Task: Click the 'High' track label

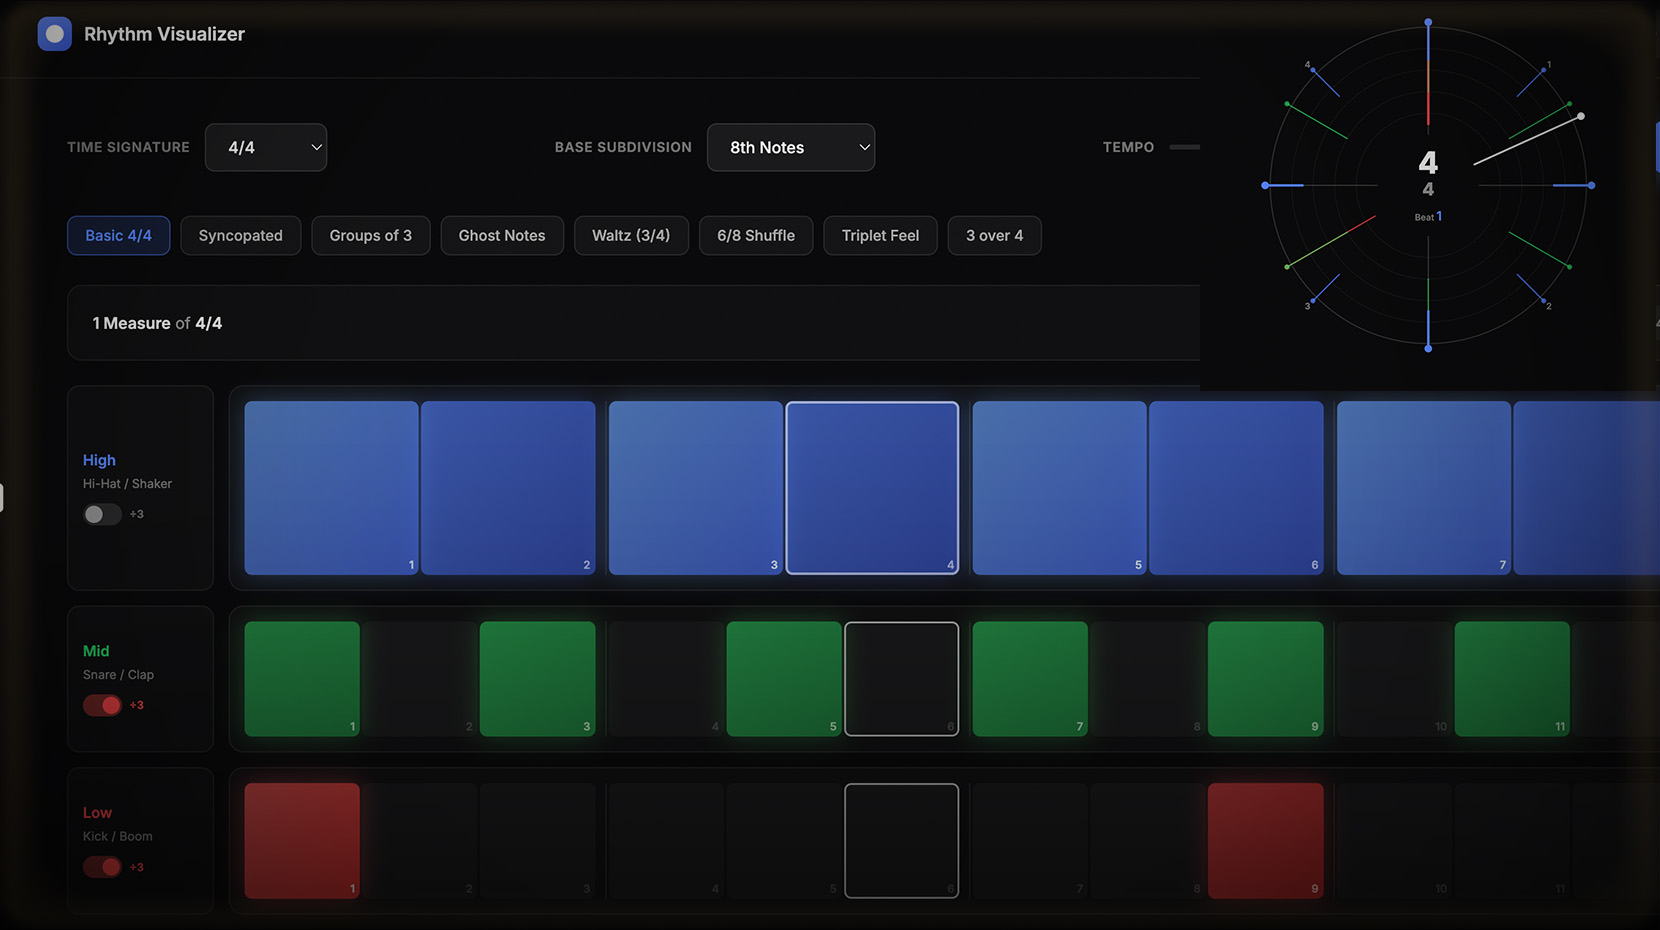Action: pyautogui.click(x=99, y=460)
